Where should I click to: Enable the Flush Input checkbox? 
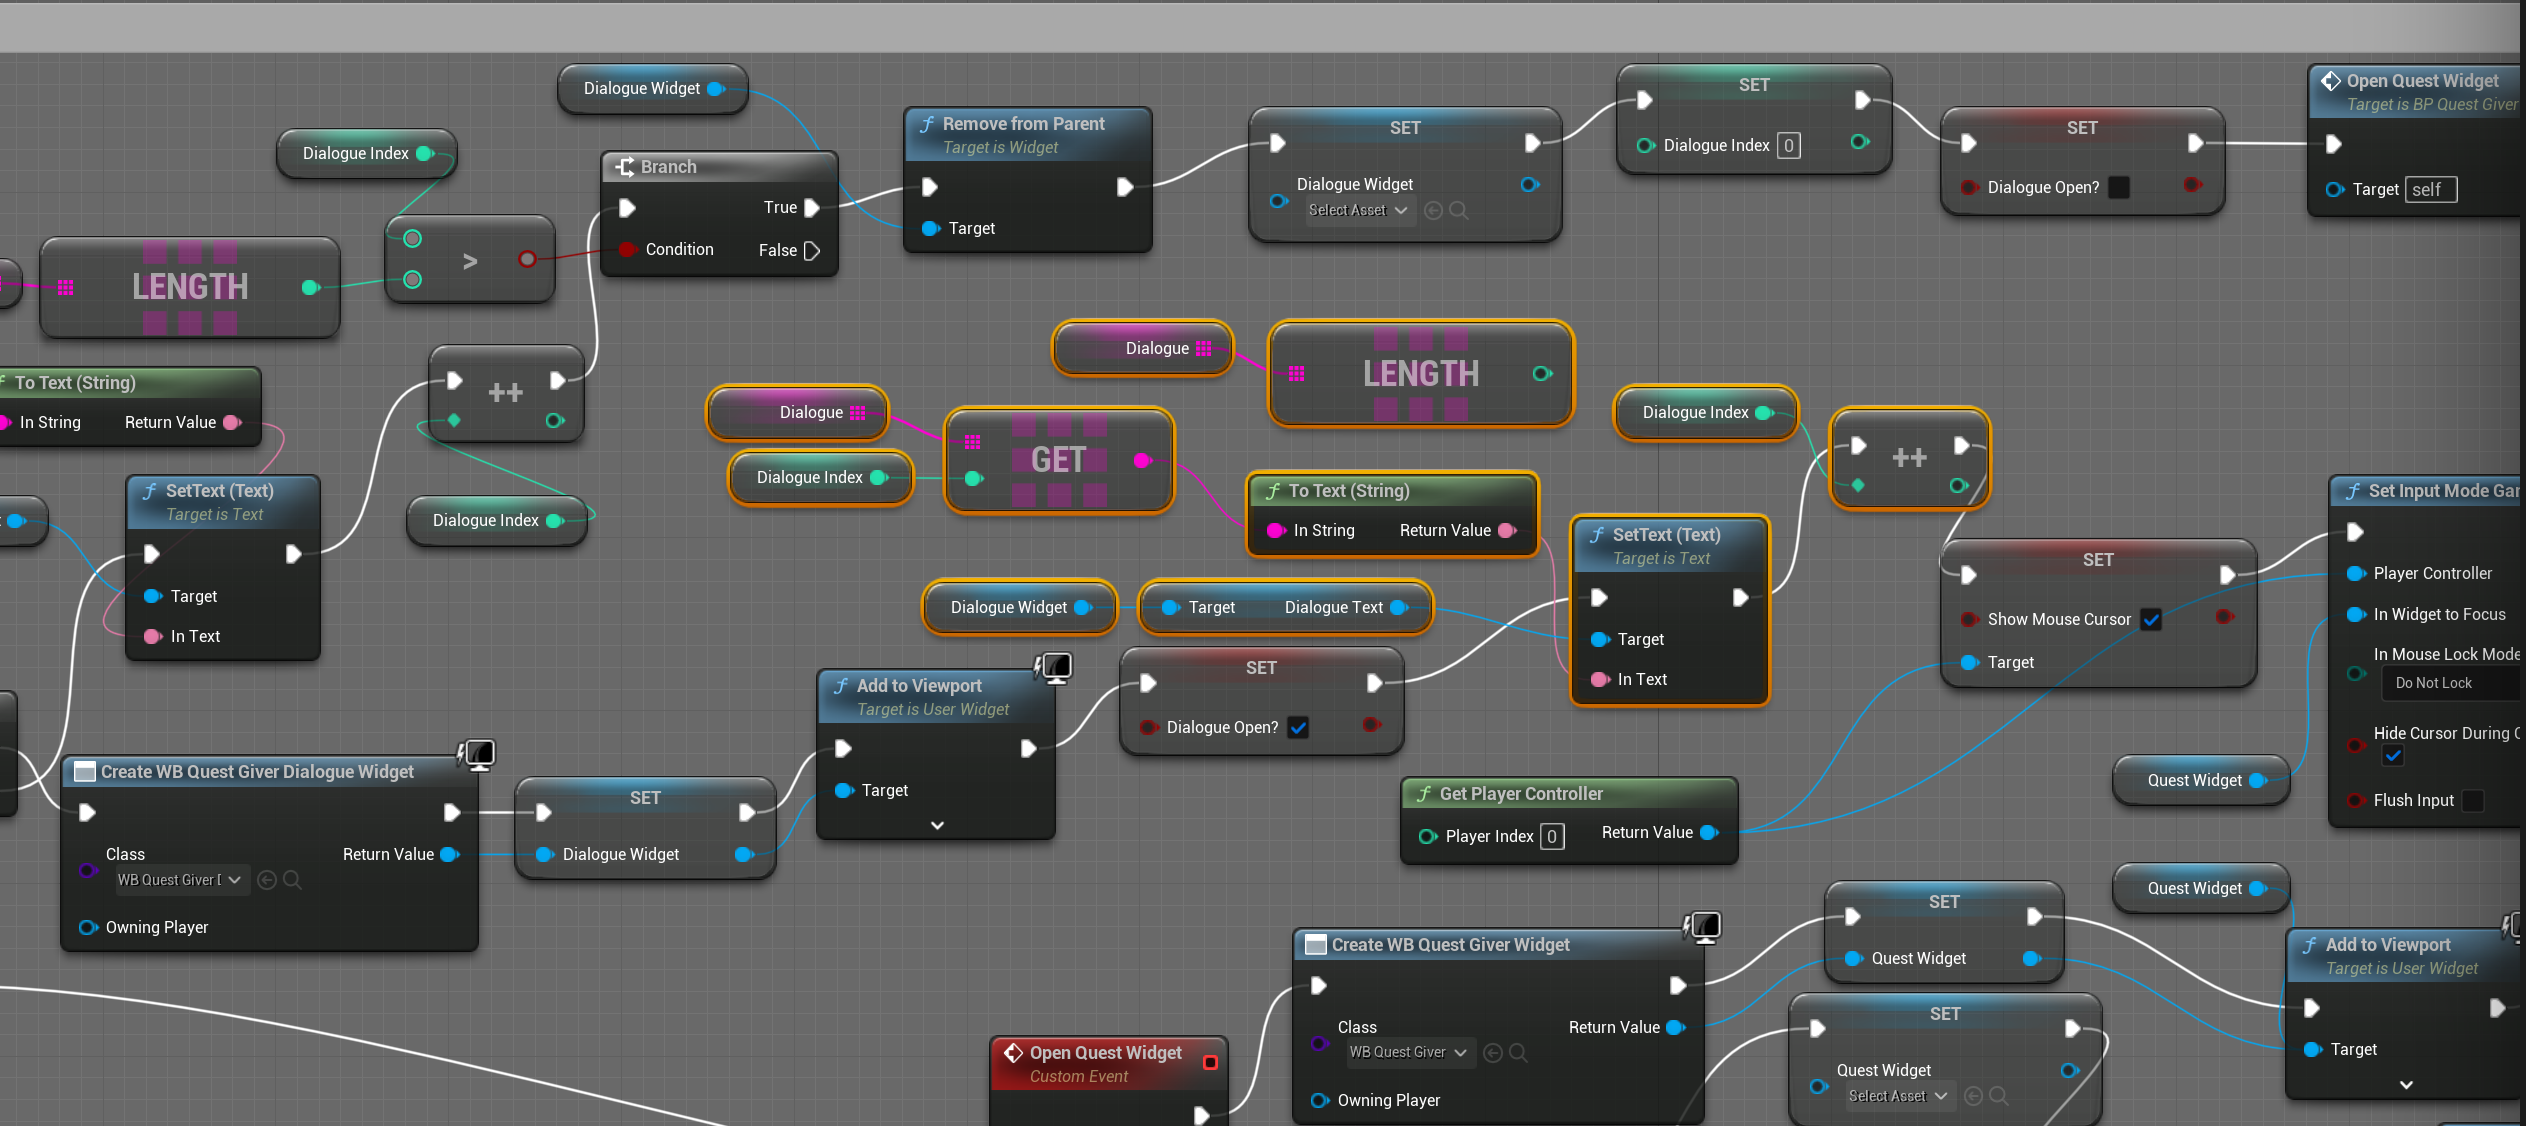coord(2473,800)
